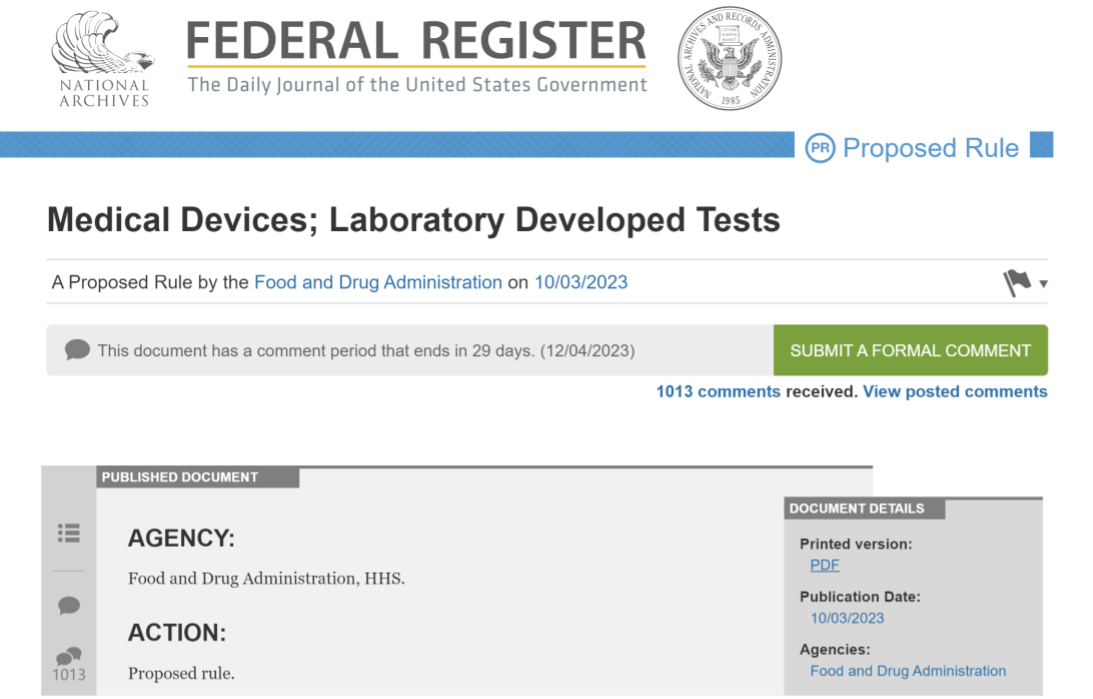
Task: Open the 1013 comments link
Action: pyautogui.click(x=718, y=392)
